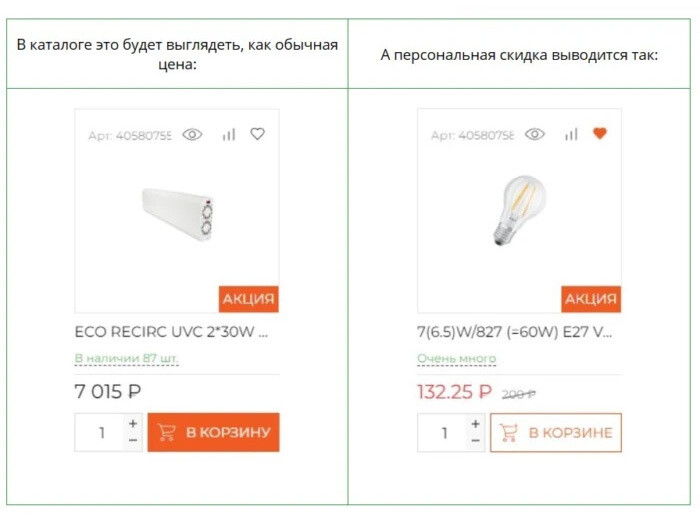Click the cart icon in 'В корзине' button
The image size is (700, 520).
coord(509,432)
